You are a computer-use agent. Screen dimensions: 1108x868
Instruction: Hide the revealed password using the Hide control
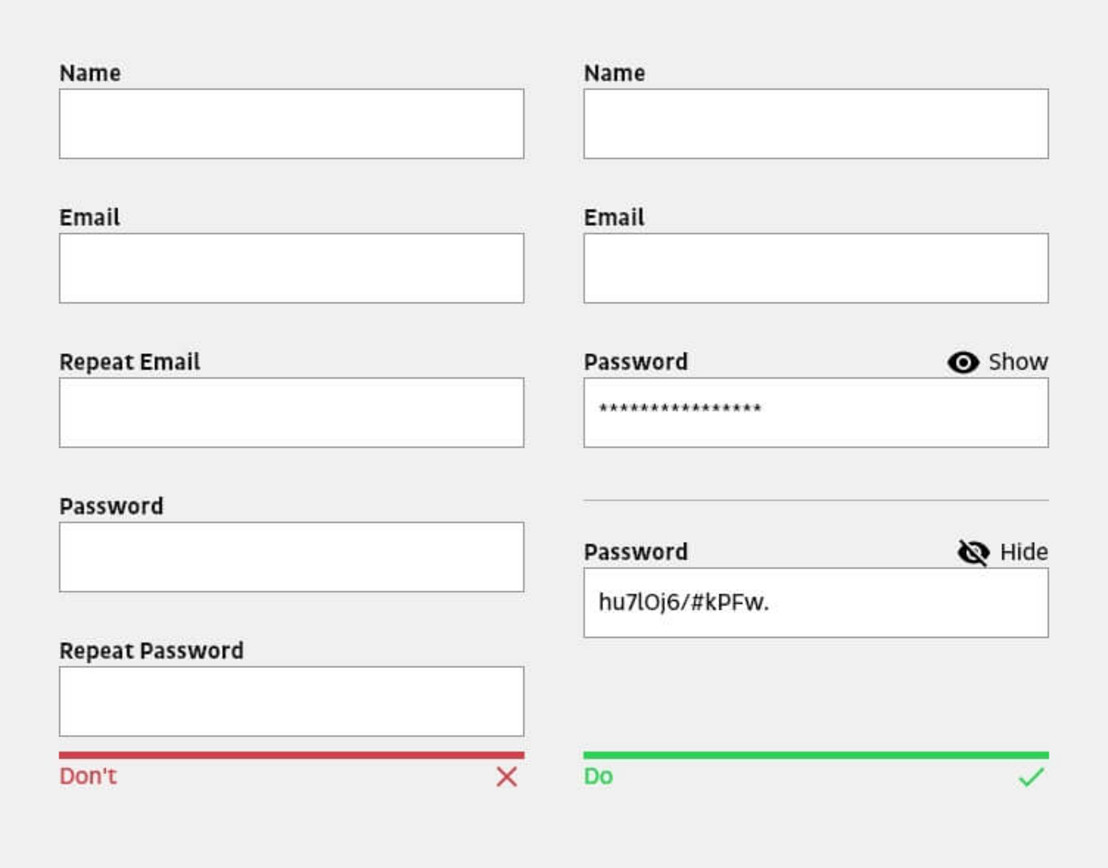pos(1023,551)
